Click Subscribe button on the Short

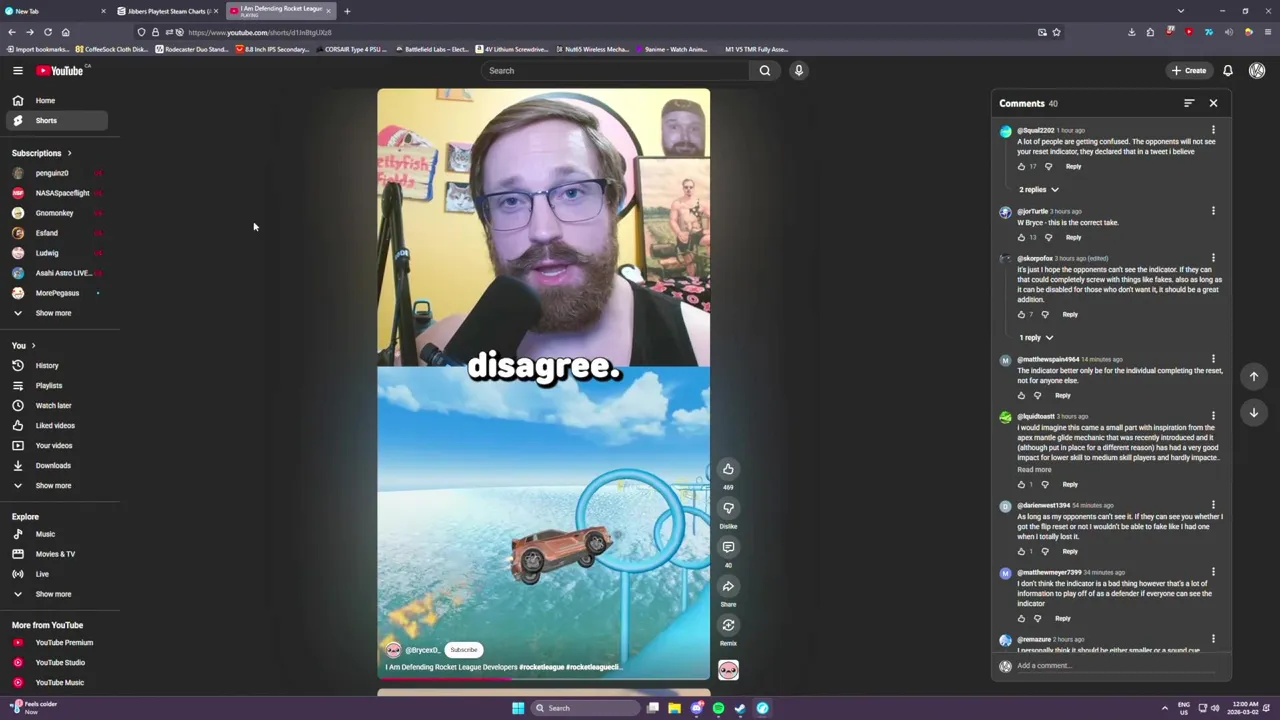[x=463, y=650]
